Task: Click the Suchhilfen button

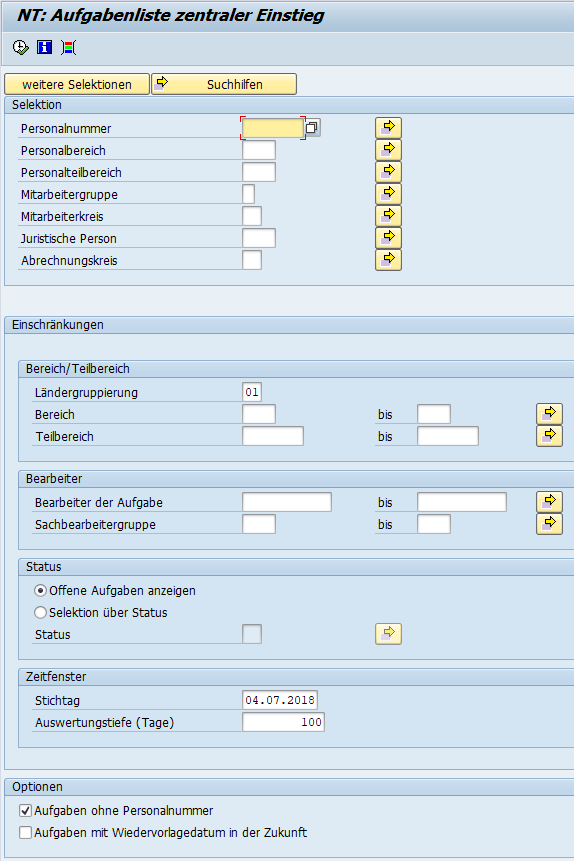Action: (x=224, y=84)
